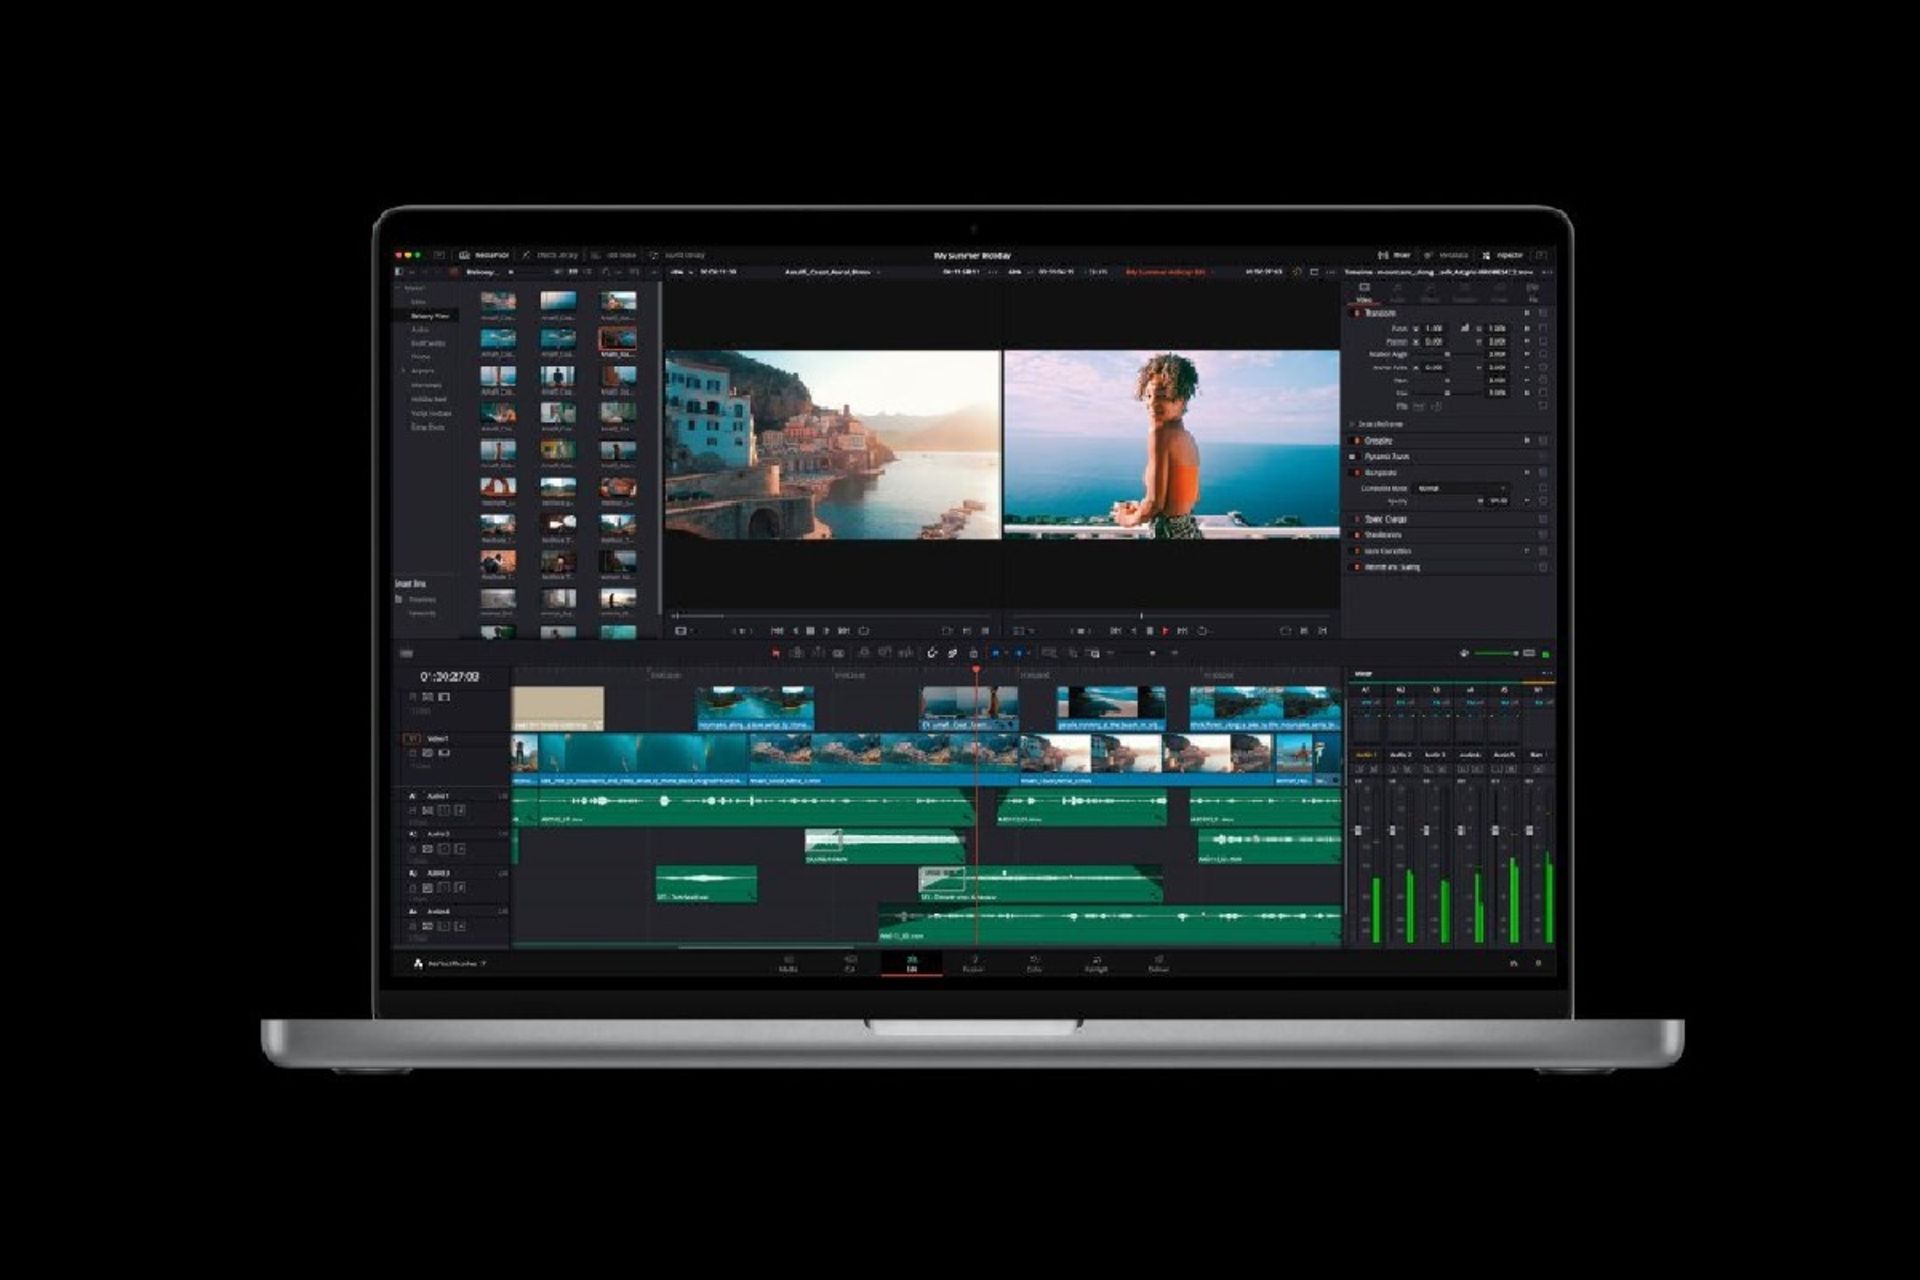The width and height of the screenshot is (1920, 1280).
Task: Select the Selection Mode arrow tool
Action: click(x=775, y=653)
